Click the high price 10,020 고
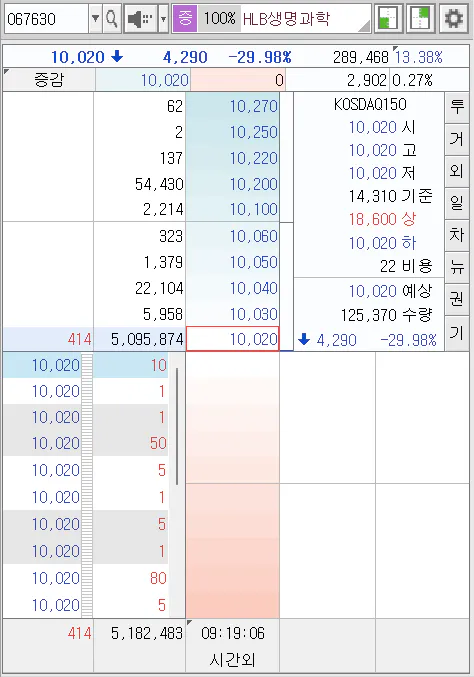This screenshot has height=677, width=474. coord(382,150)
